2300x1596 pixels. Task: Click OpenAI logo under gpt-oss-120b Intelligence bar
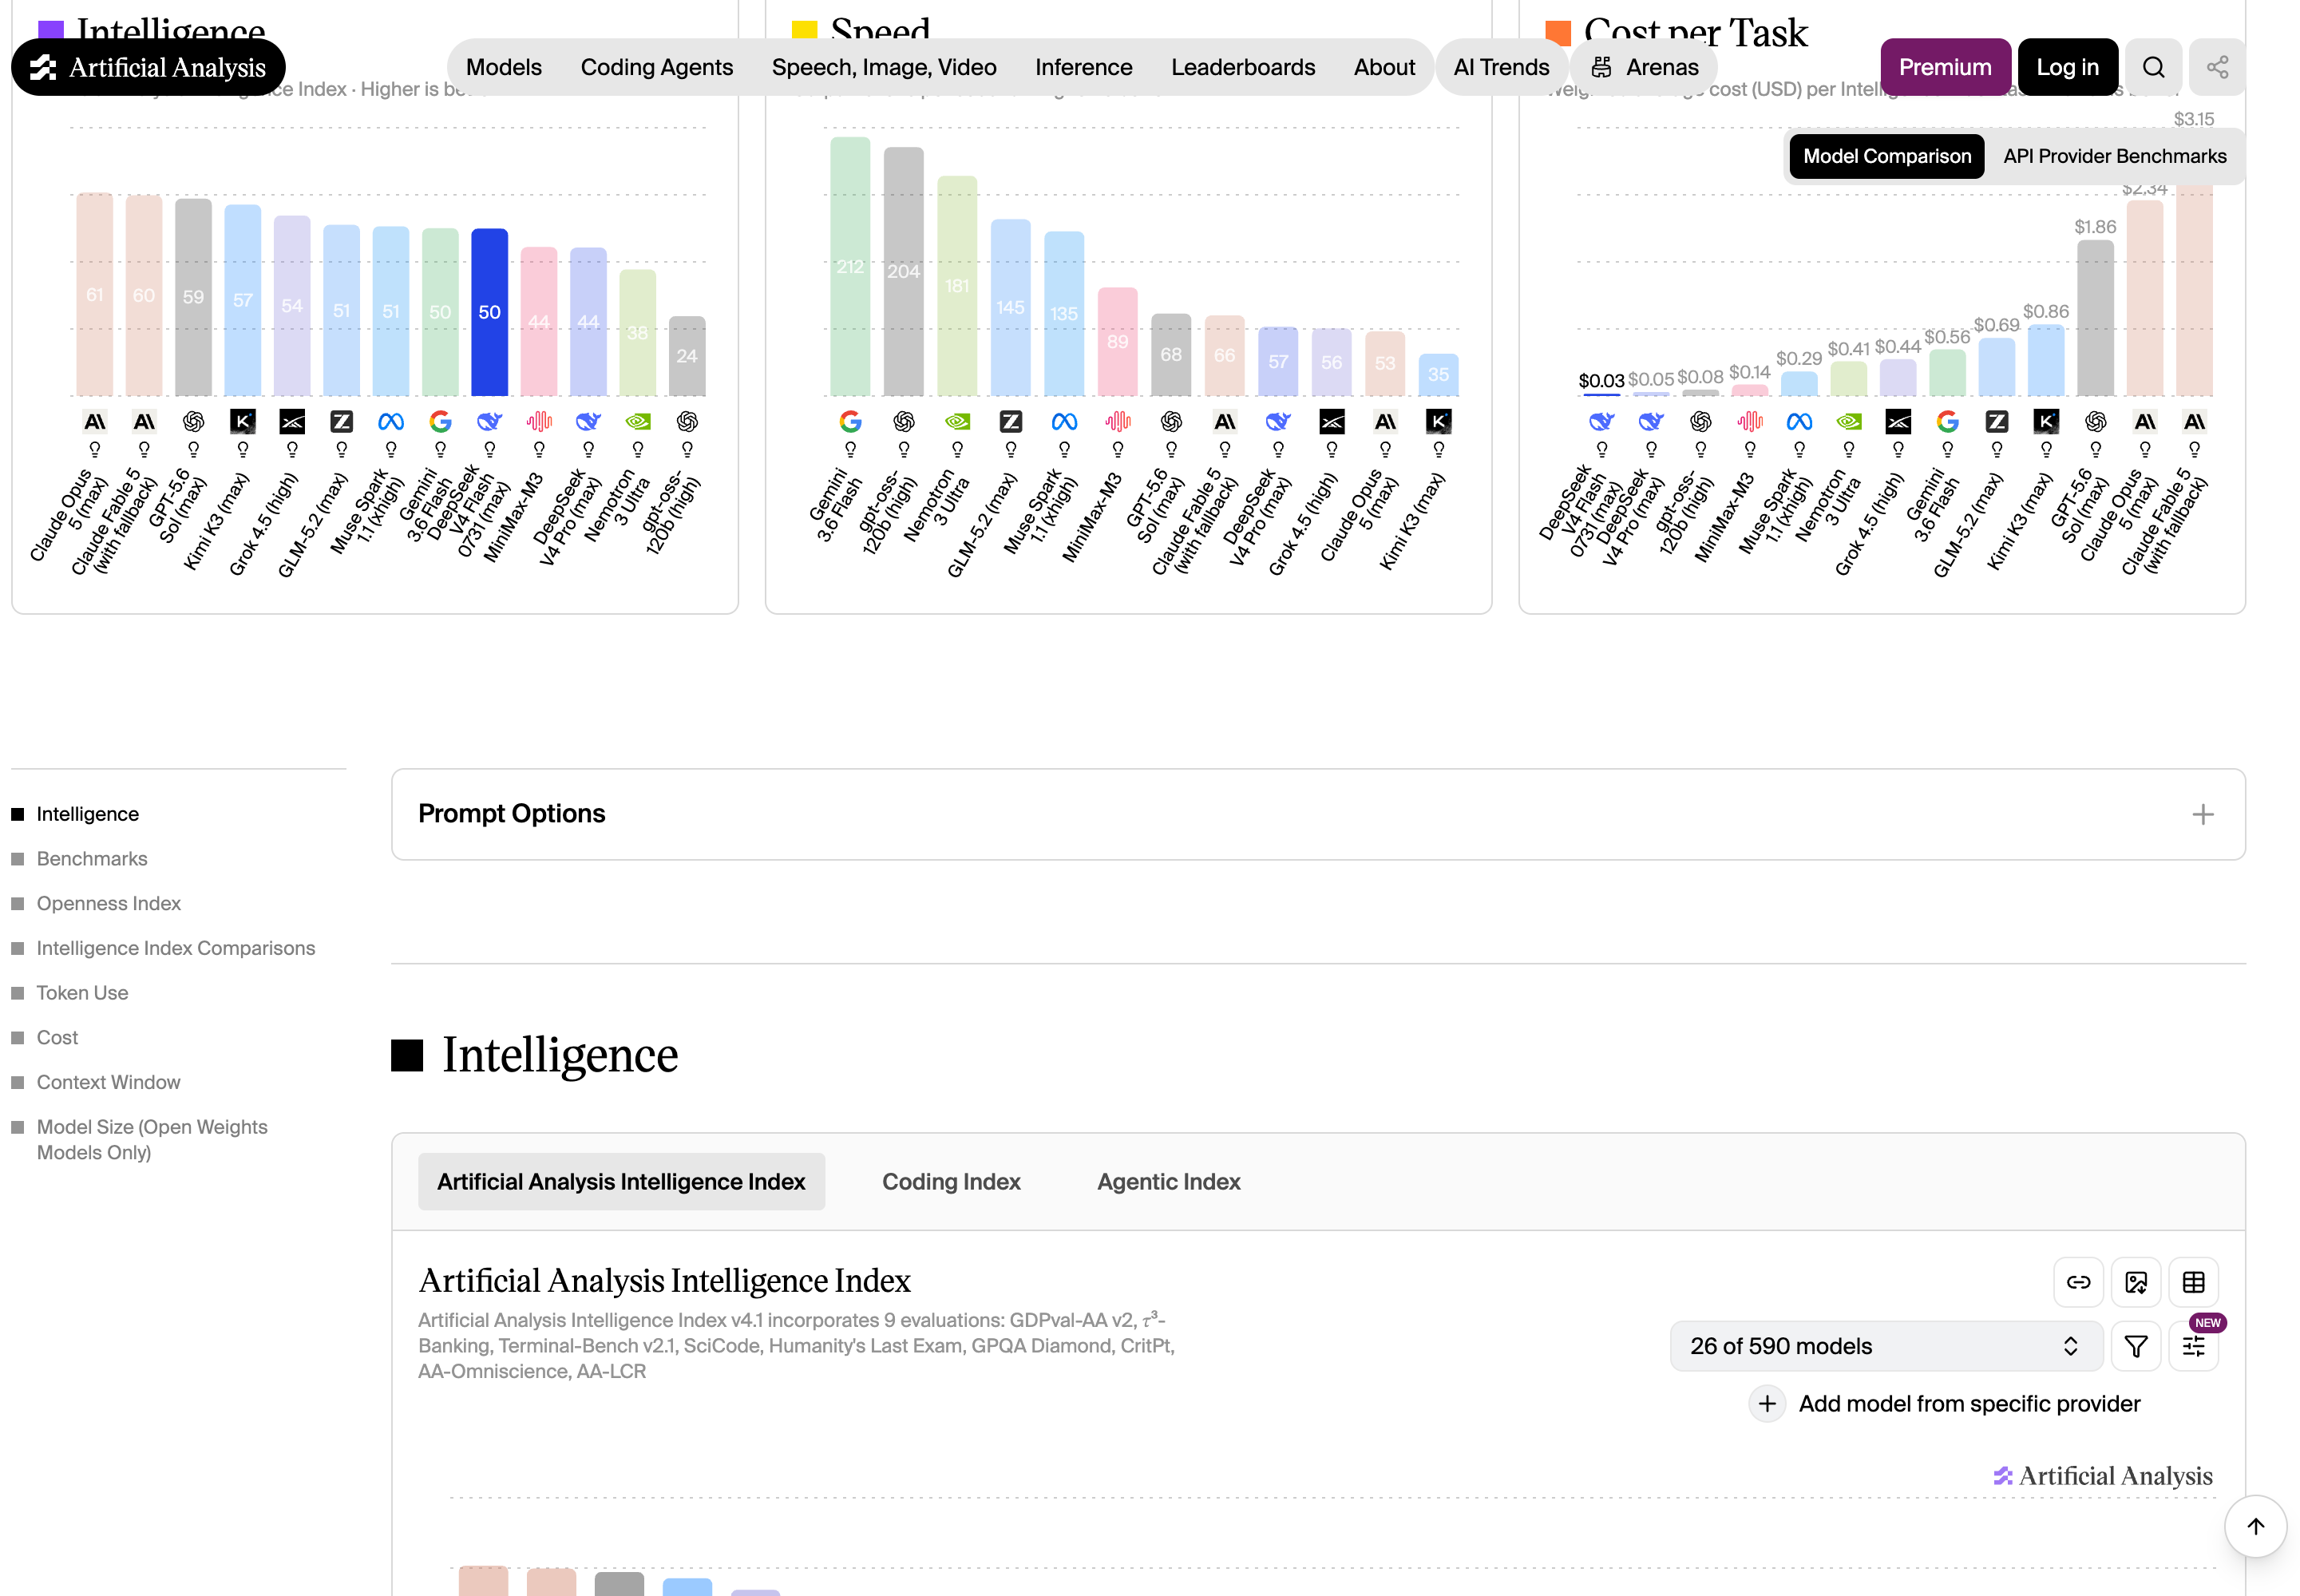coord(687,422)
